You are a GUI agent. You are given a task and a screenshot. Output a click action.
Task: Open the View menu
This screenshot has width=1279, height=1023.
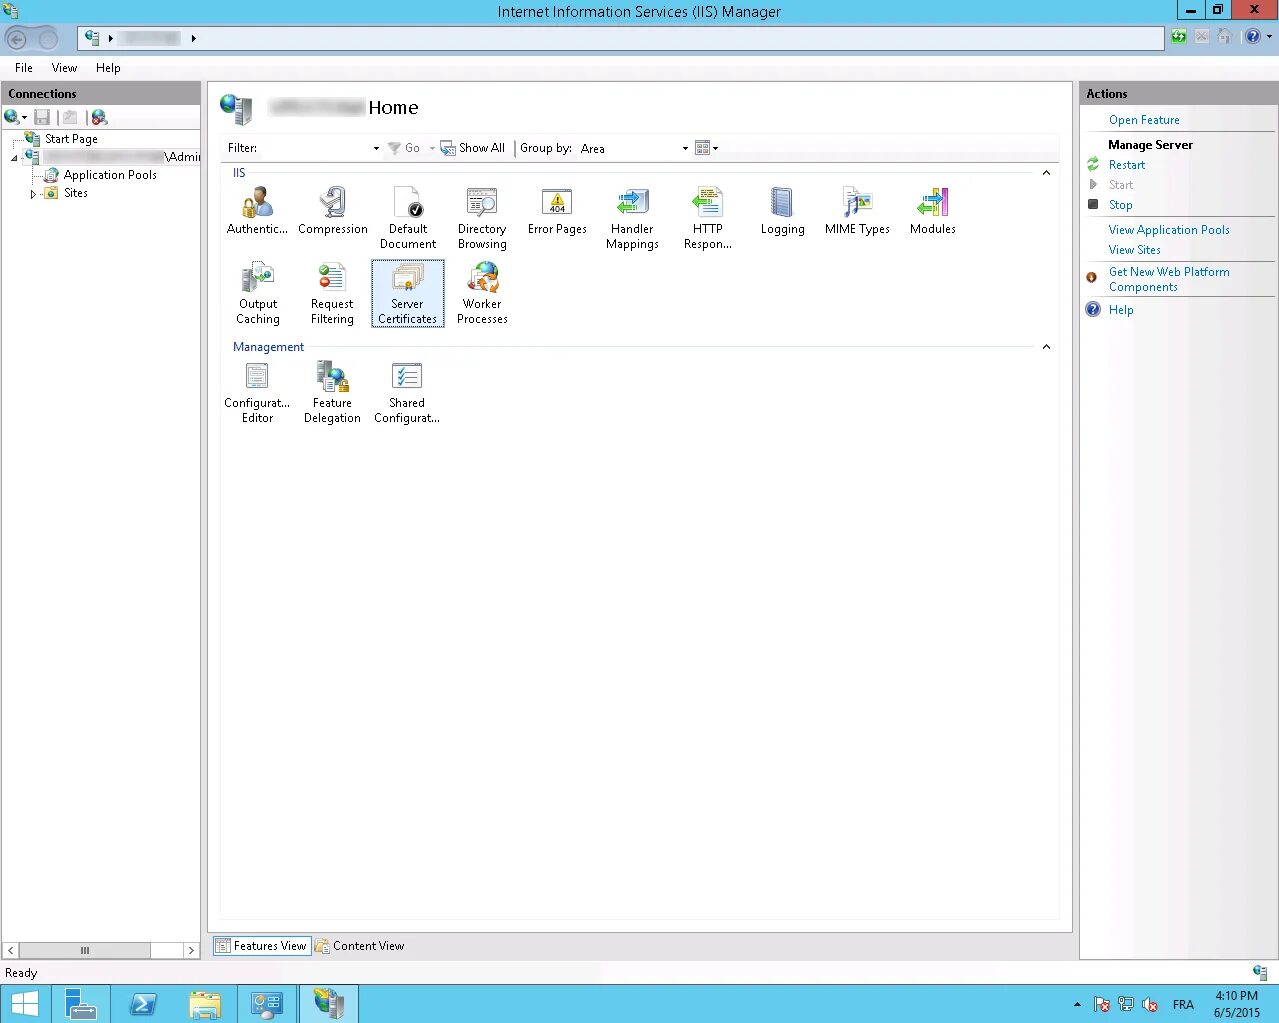coord(64,68)
